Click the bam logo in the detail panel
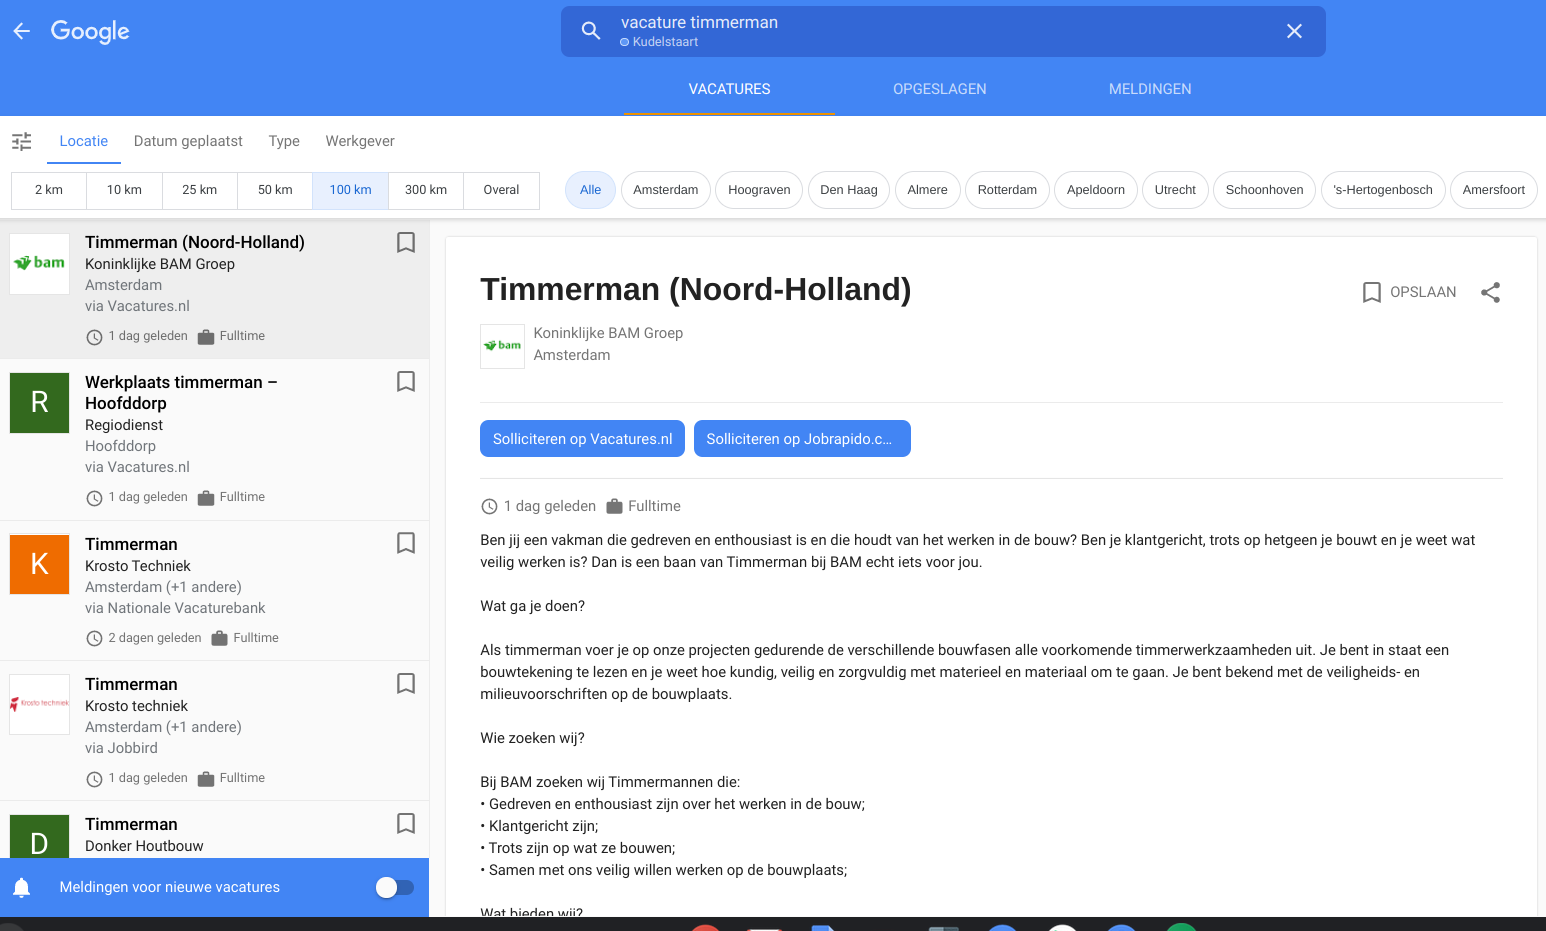Screen dimensions: 1546x931 point(502,346)
